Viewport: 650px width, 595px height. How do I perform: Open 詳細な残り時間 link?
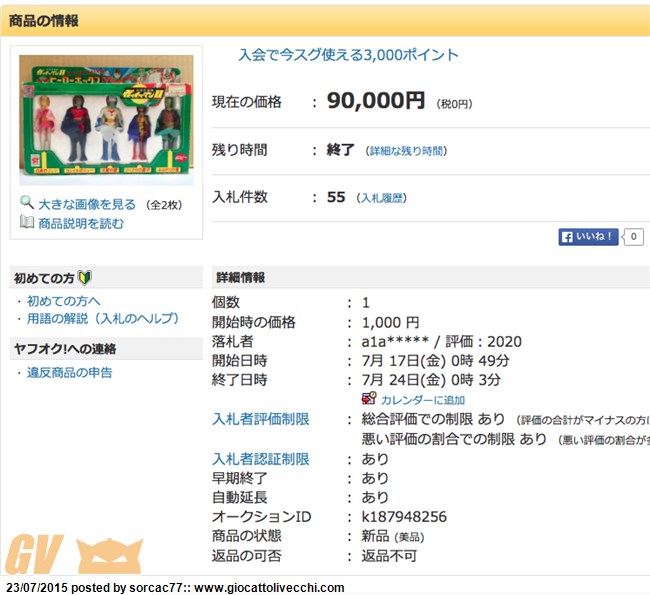(405, 151)
